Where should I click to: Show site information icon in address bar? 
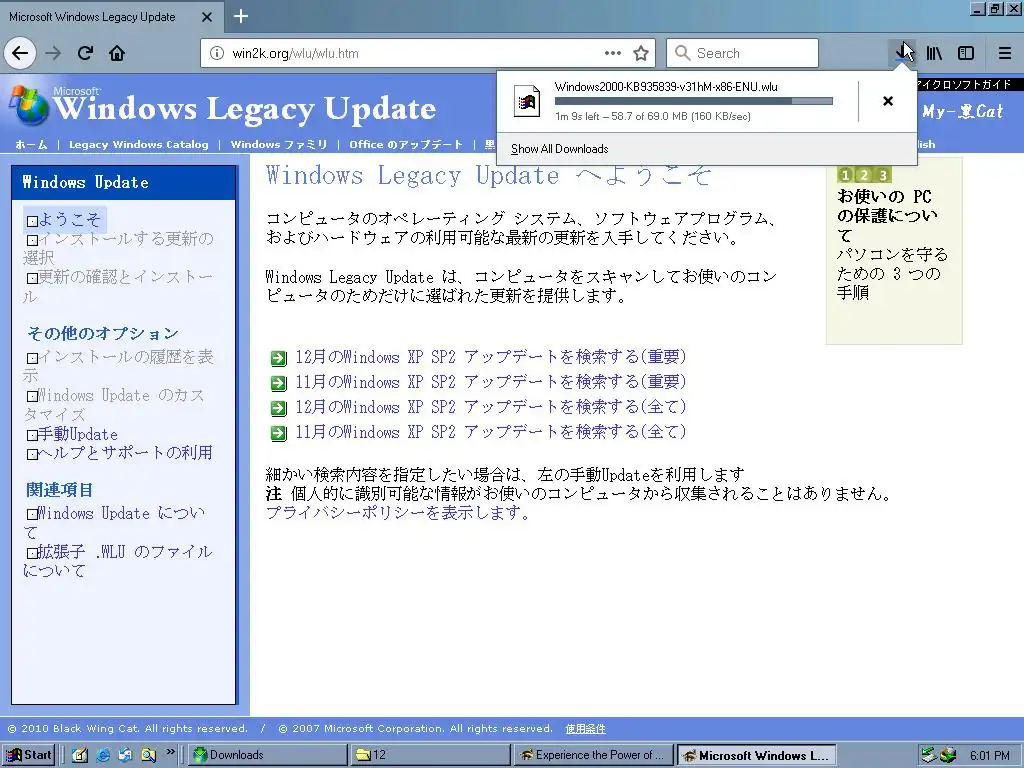[x=217, y=53]
